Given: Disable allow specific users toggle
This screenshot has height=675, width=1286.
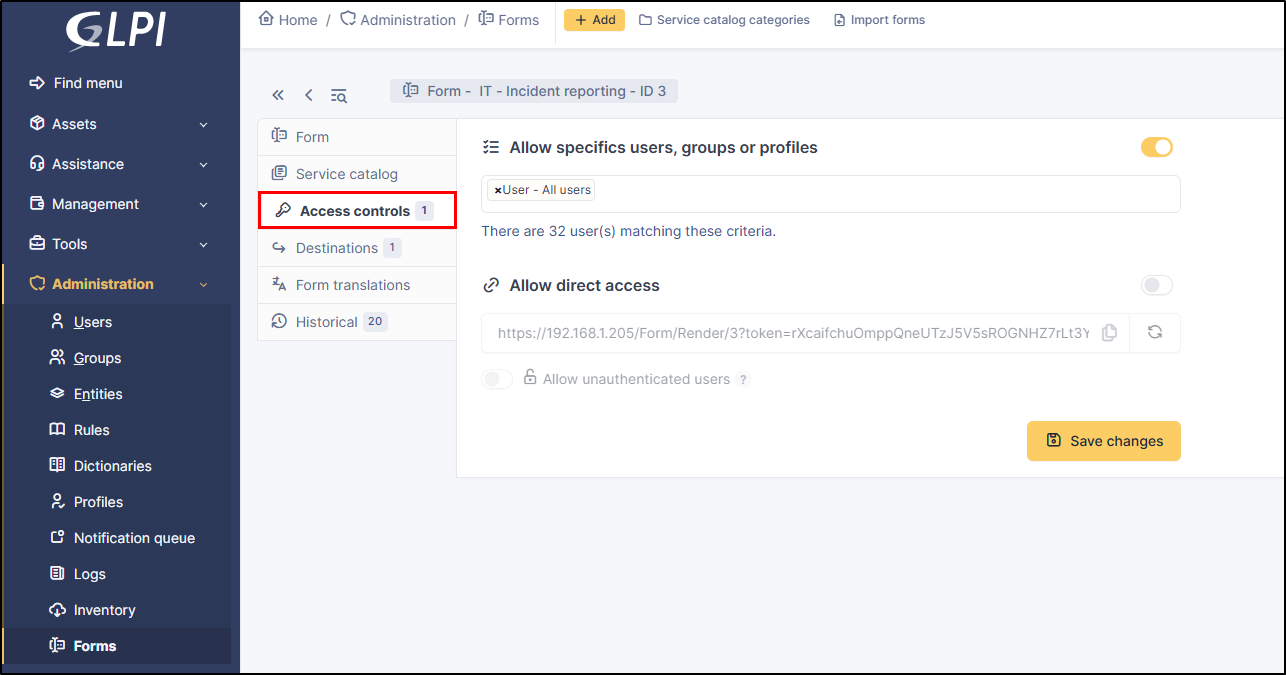Looking at the screenshot, I should (x=1156, y=148).
